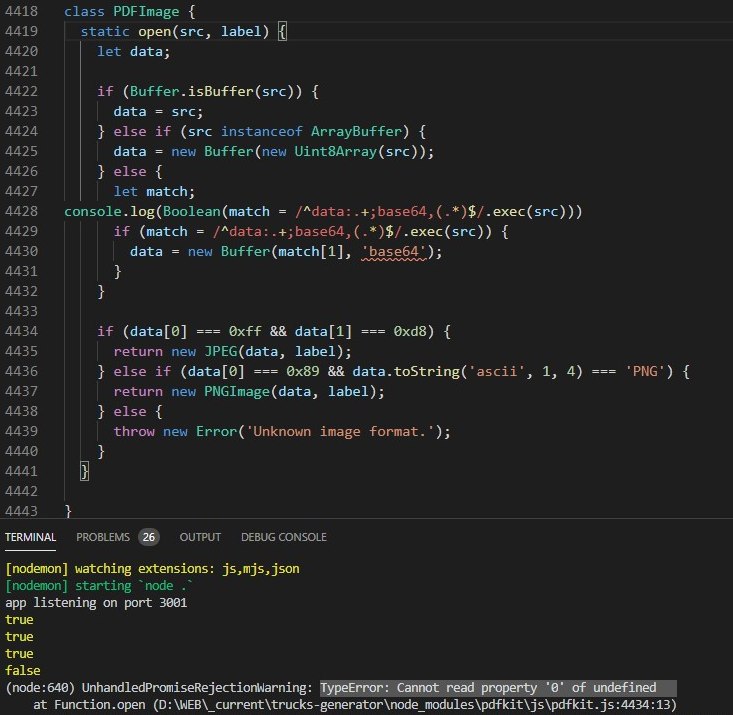
Task: Click the first 'true' terminal output
Action: 19,620
